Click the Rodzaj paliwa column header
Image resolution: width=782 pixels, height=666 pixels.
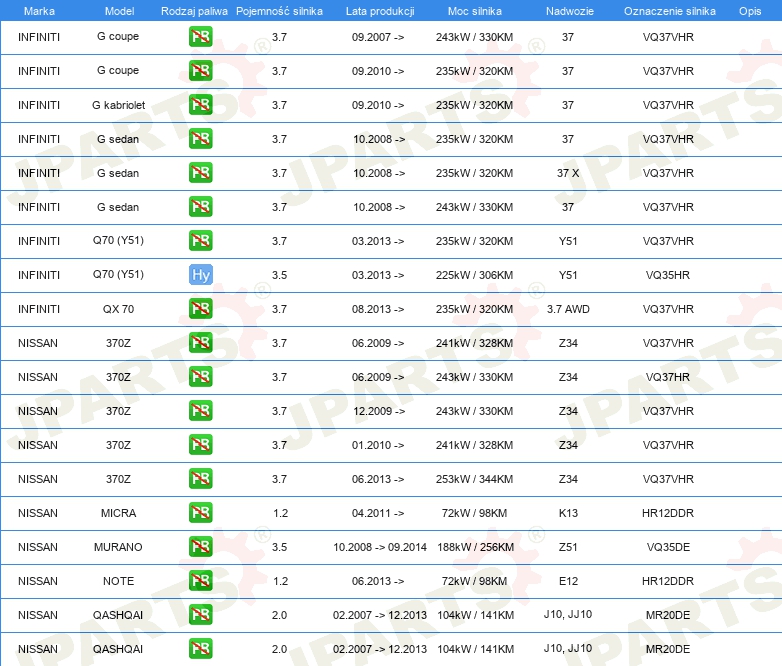pos(194,11)
